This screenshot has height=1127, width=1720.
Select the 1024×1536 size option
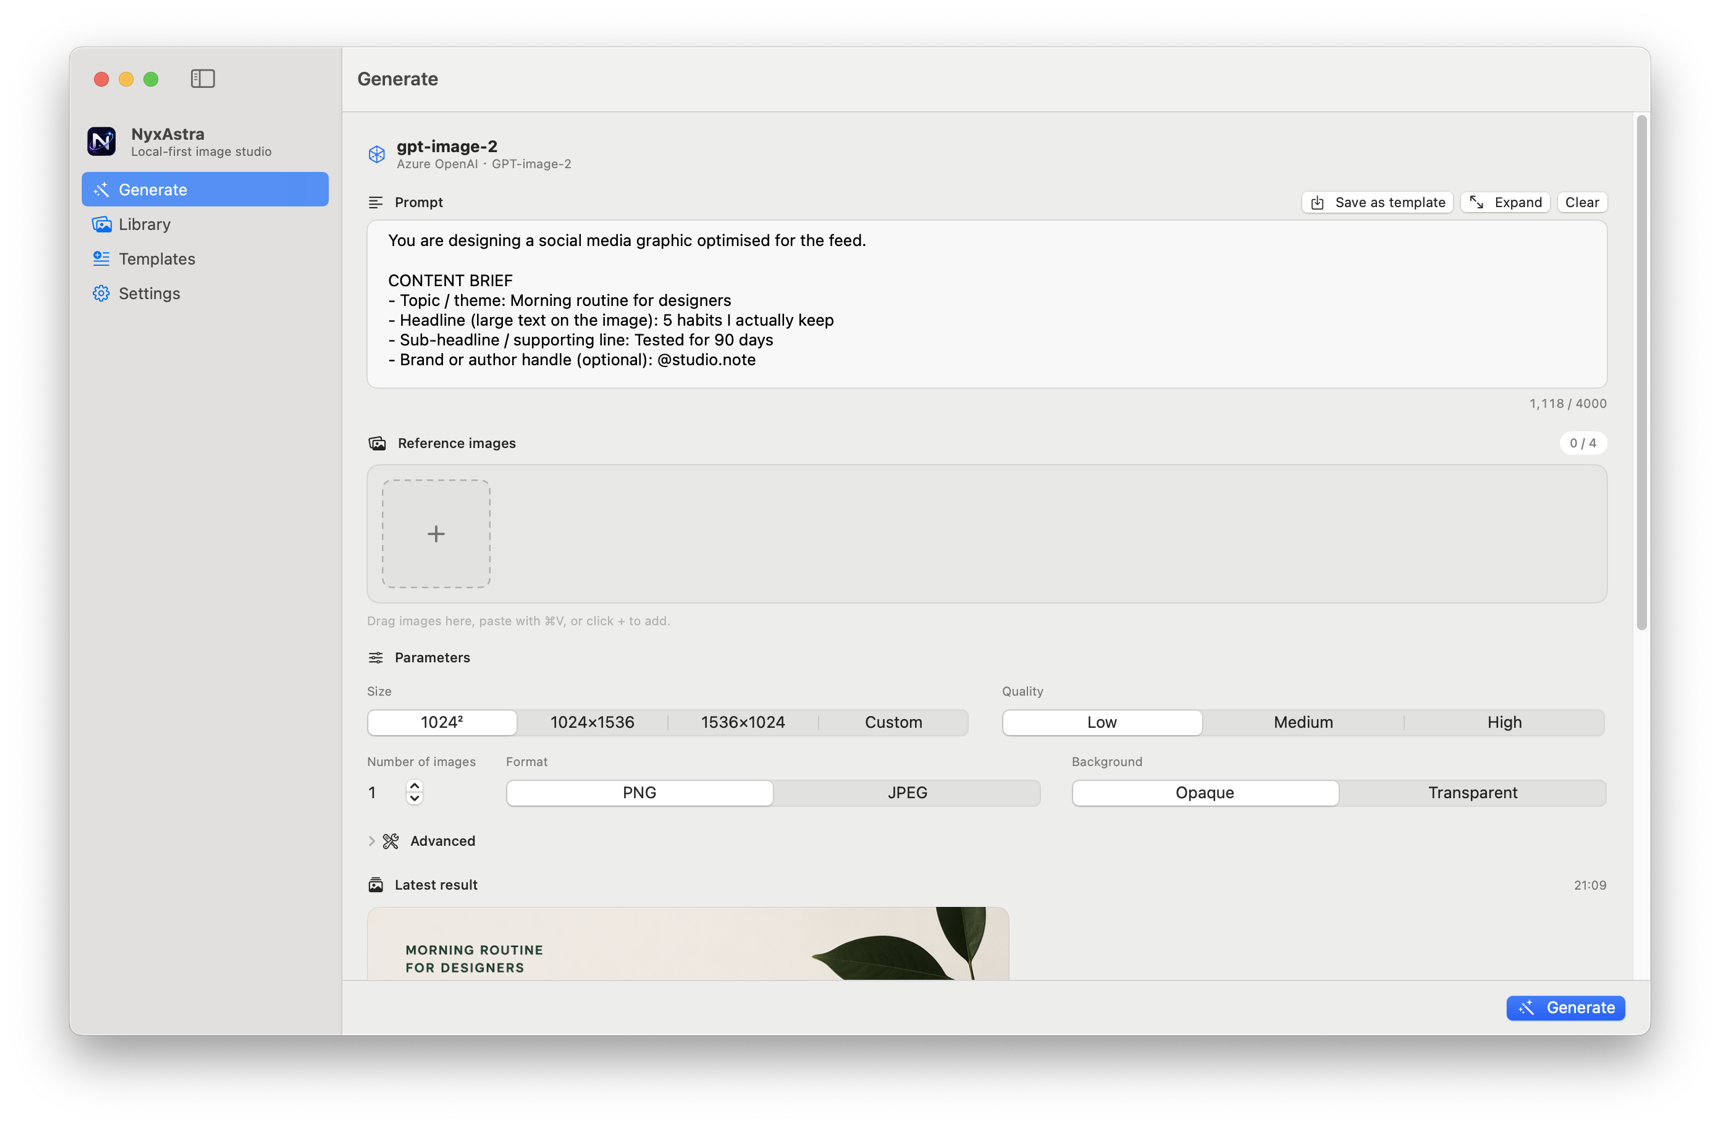pos(592,722)
